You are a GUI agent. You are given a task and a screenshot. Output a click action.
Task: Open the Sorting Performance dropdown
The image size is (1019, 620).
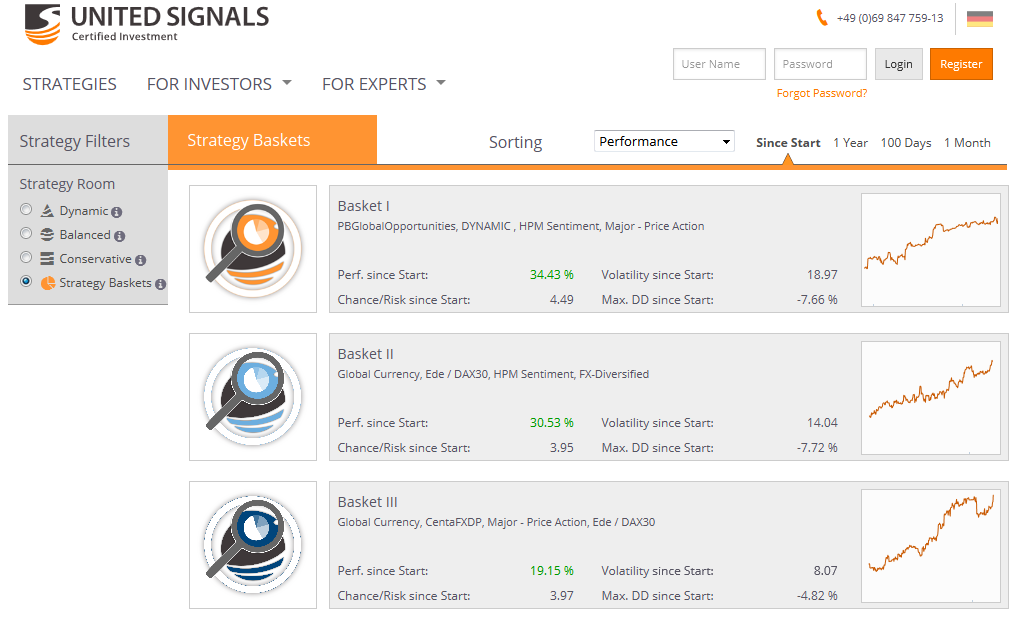[x=664, y=142]
